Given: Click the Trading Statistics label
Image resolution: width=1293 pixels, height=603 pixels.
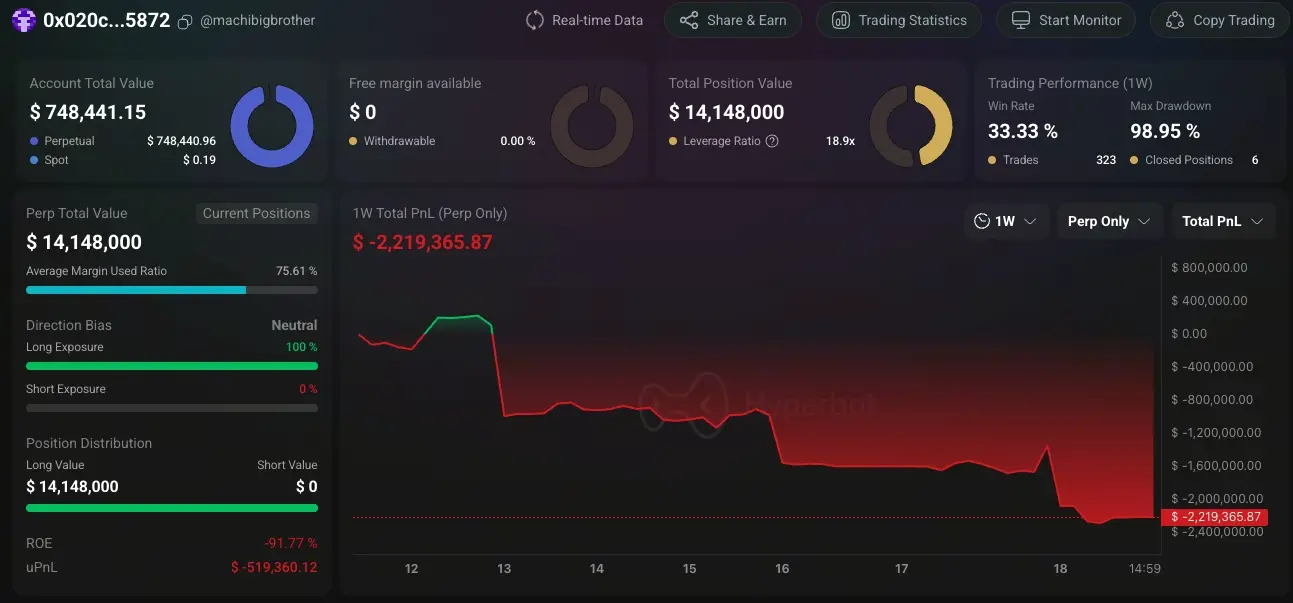Looking at the screenshot, I should (913, 20).
